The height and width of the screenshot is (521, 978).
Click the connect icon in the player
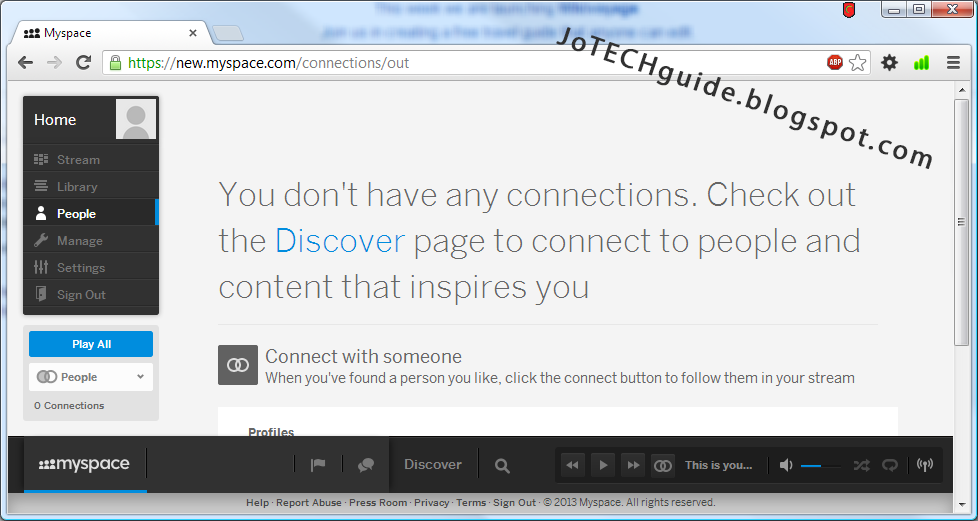coord(662,465)
